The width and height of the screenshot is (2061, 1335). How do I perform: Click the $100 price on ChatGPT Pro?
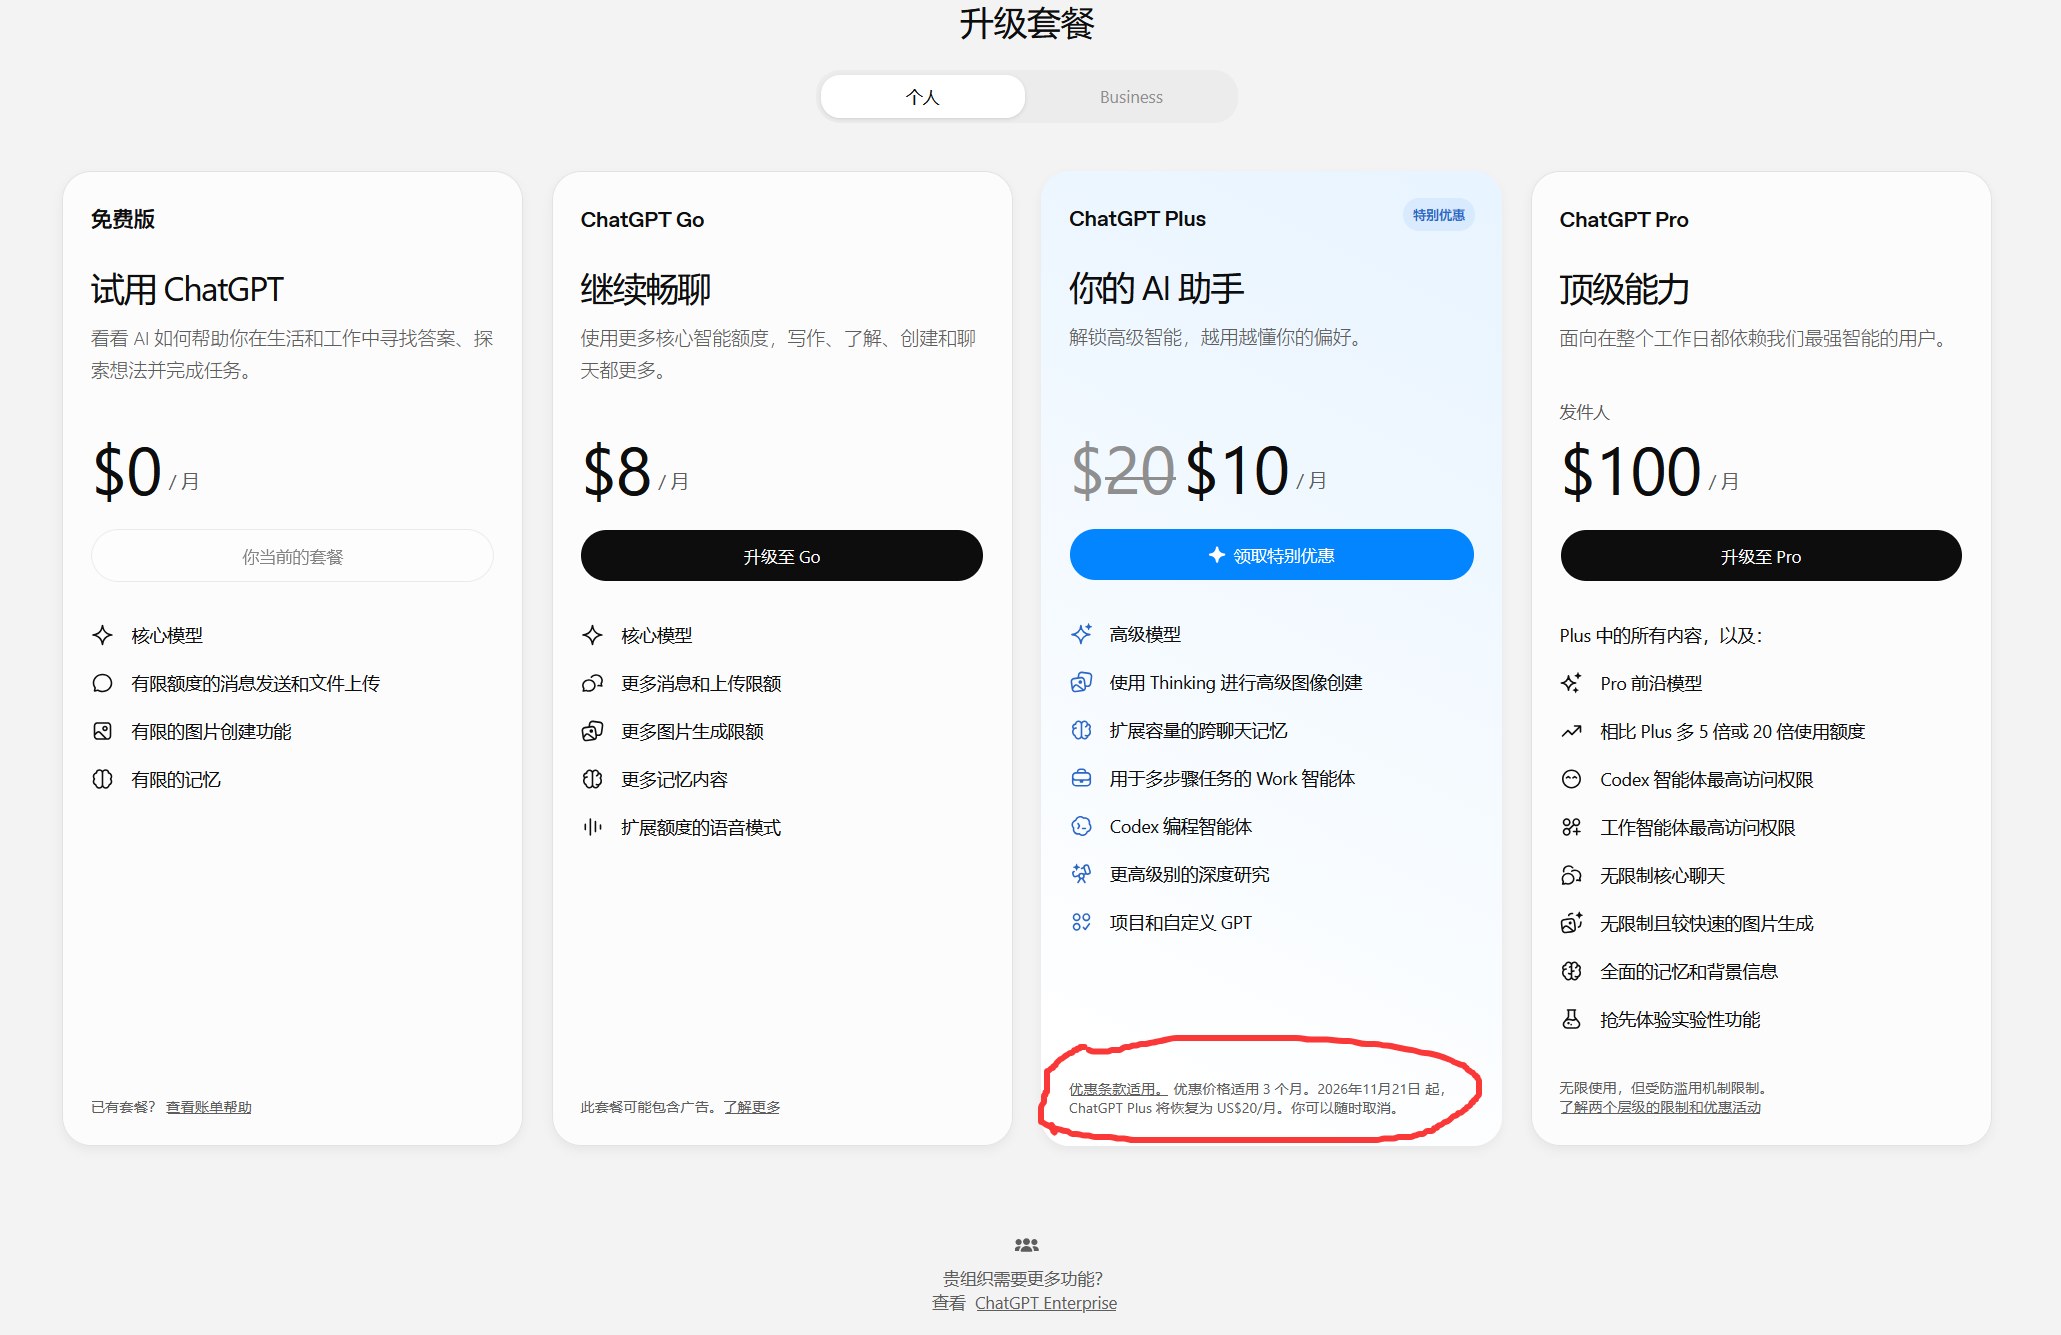click(1631, 471)
